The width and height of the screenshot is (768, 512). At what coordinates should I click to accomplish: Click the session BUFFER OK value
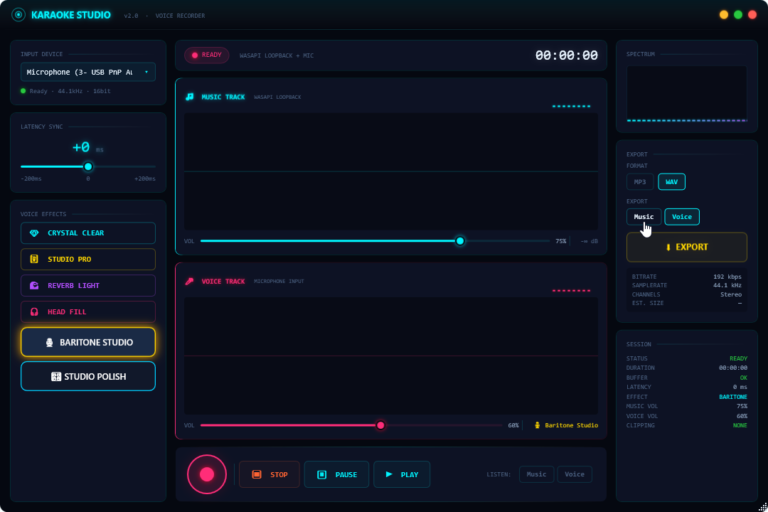click(x=744, y=378)
